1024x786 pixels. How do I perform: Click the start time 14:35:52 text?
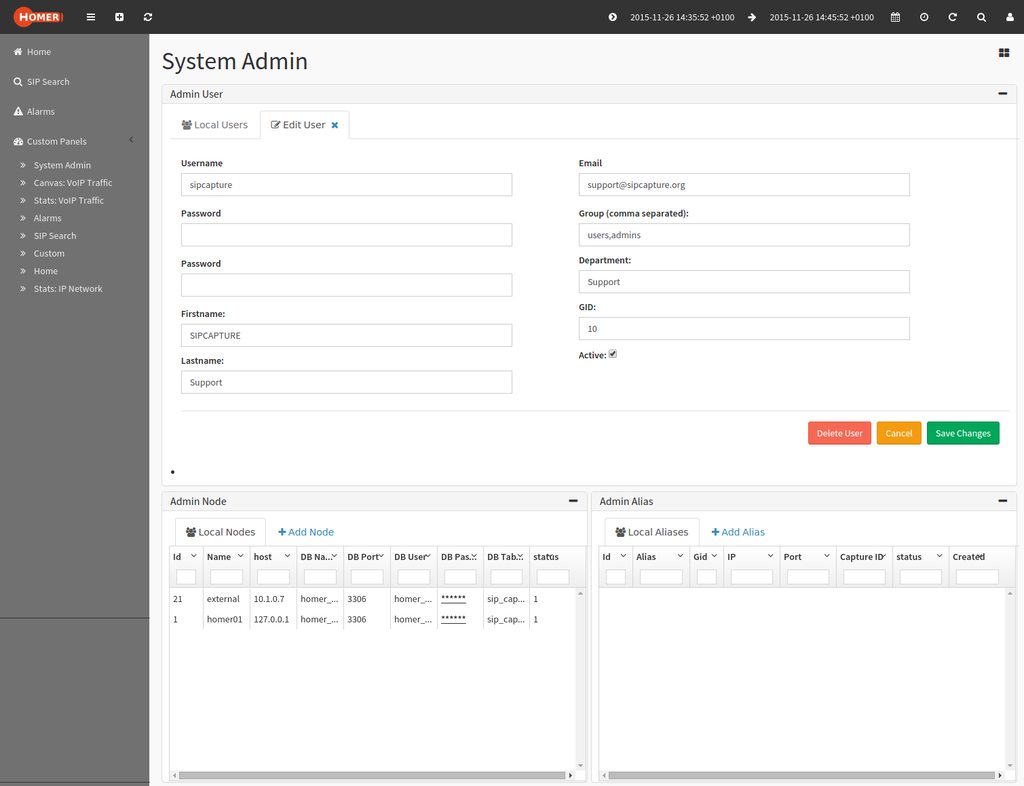coord(682,18)
